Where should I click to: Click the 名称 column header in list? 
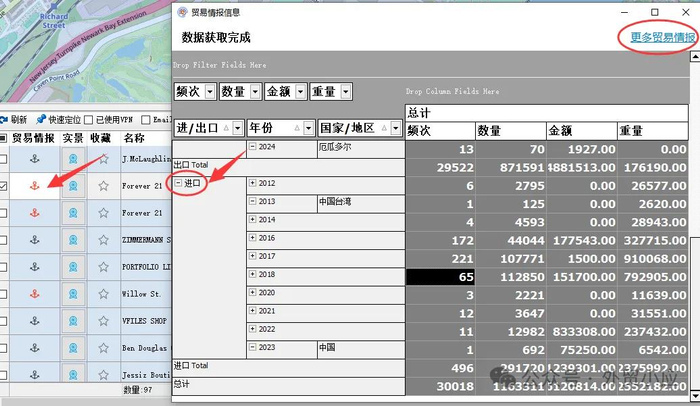click(x=146, y=138)
